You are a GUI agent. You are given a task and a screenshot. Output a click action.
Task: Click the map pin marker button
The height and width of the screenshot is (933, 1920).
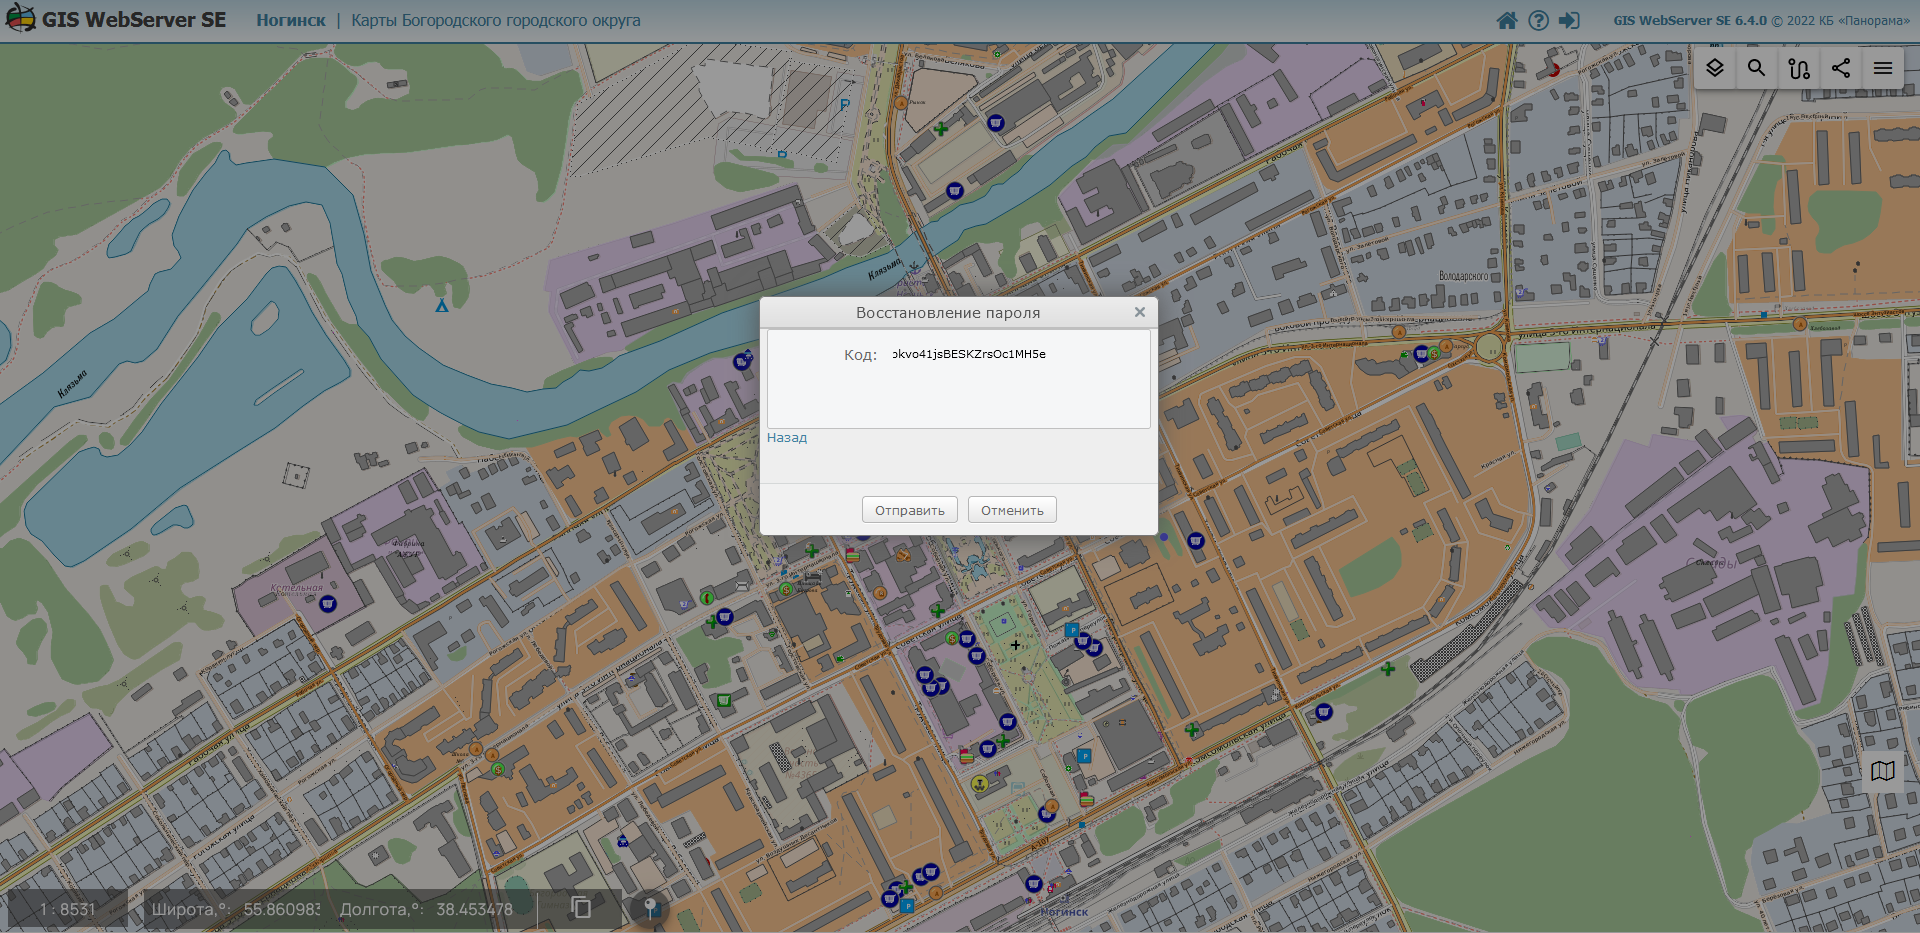[650, 908]
